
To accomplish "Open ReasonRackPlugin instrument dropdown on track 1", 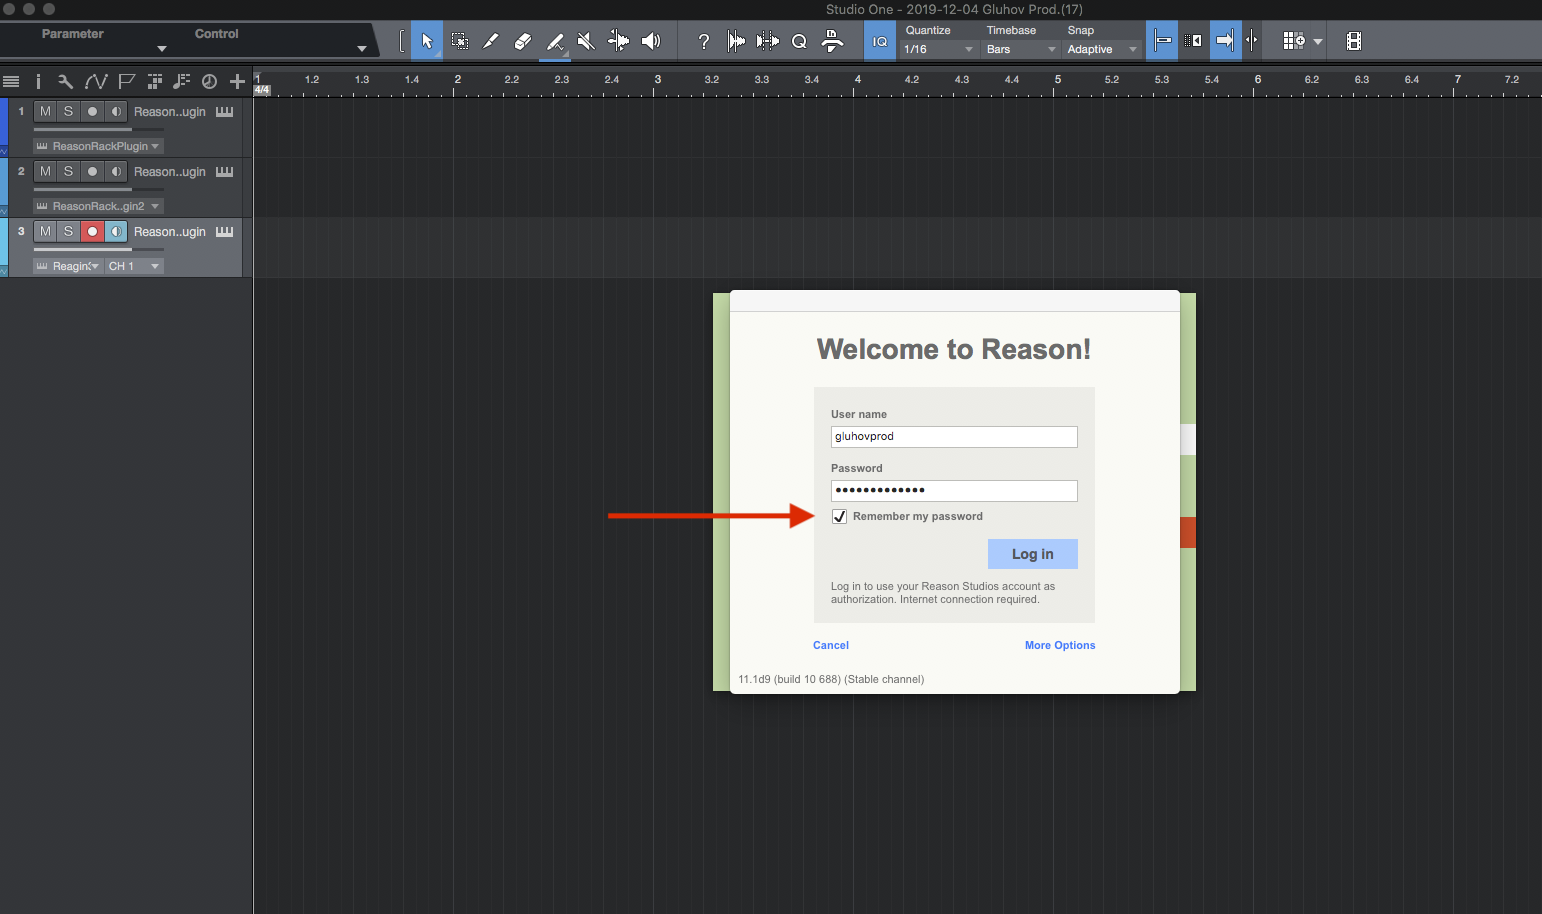I will click(99, 146).
